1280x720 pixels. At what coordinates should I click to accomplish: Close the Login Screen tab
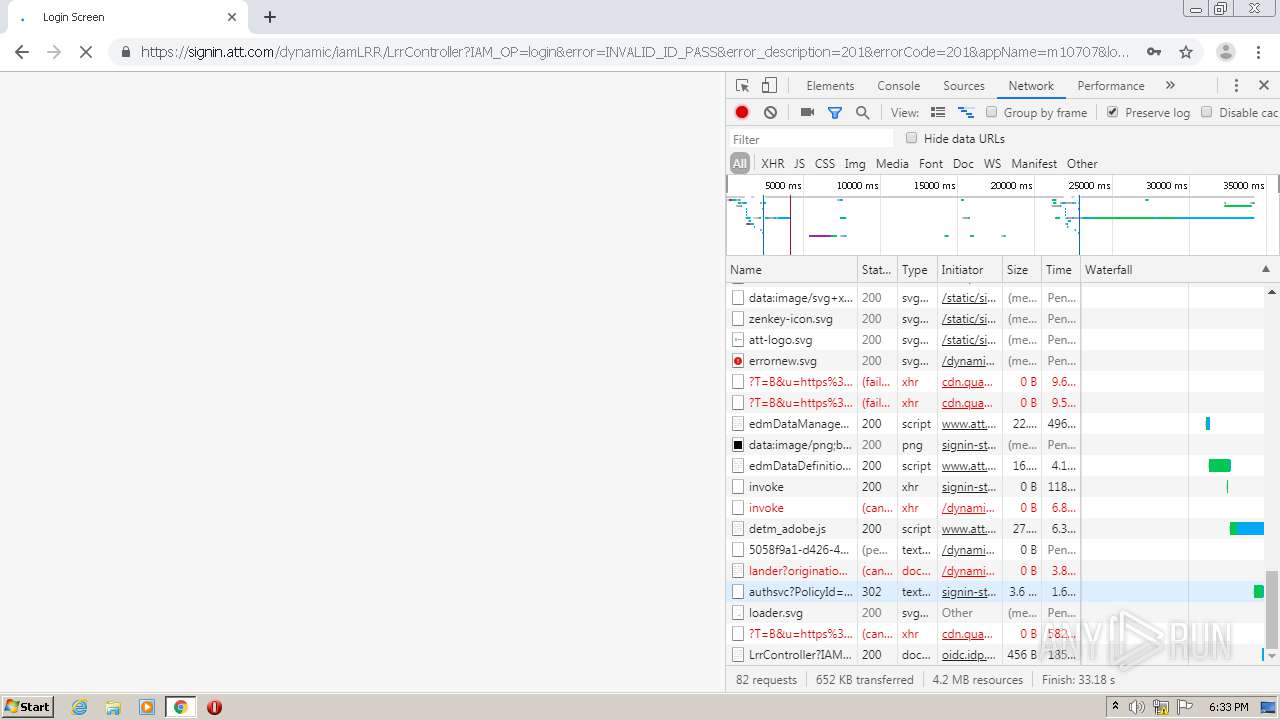click(232, 17)
